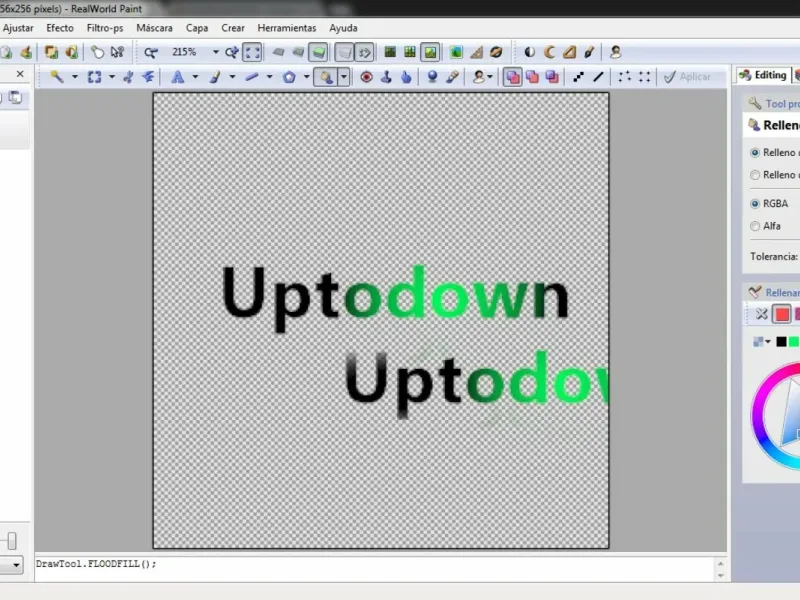Switch to the Editing tab
Image resolution: width=800 pixels, height=600 pixels.
click(x=763, y=76)
